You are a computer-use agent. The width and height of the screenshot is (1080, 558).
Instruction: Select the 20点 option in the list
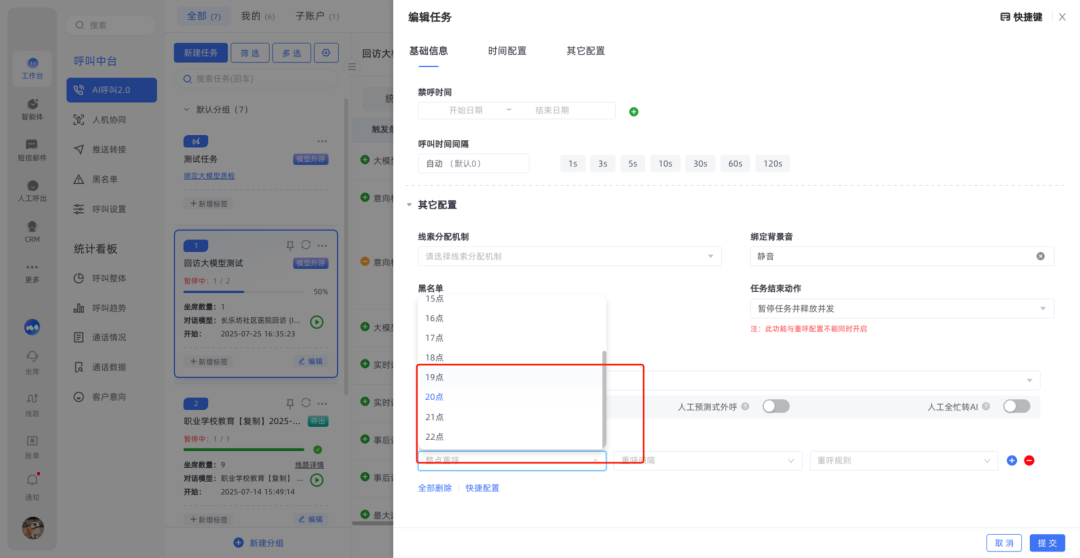434,397
